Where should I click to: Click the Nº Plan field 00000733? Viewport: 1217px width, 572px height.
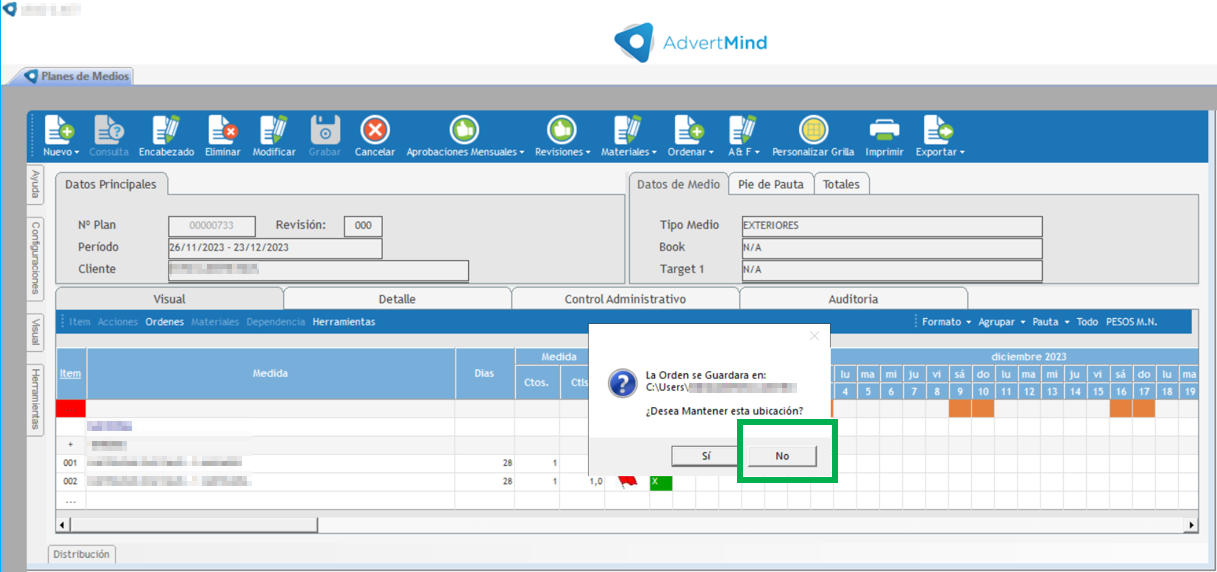pos(212,226)
